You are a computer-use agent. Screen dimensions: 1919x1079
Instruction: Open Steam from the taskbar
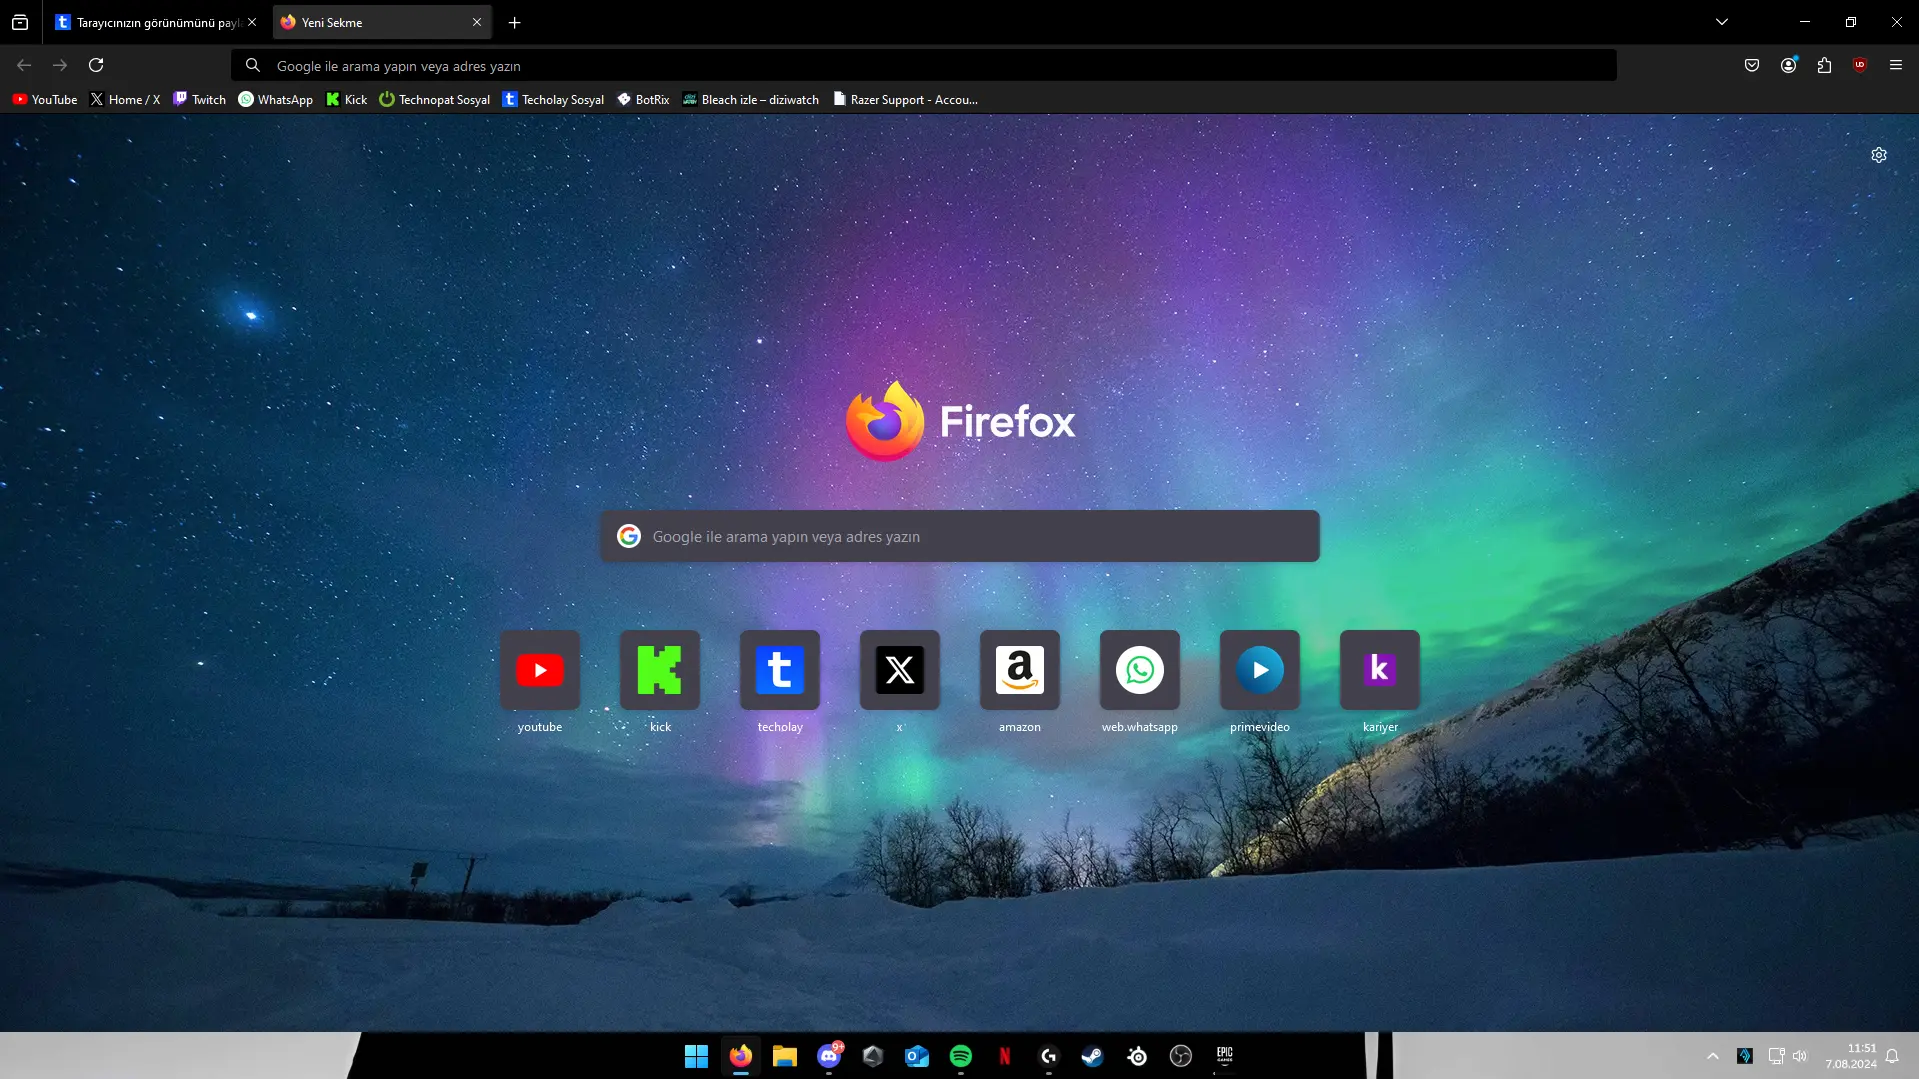click(x=1092, y=1056)
